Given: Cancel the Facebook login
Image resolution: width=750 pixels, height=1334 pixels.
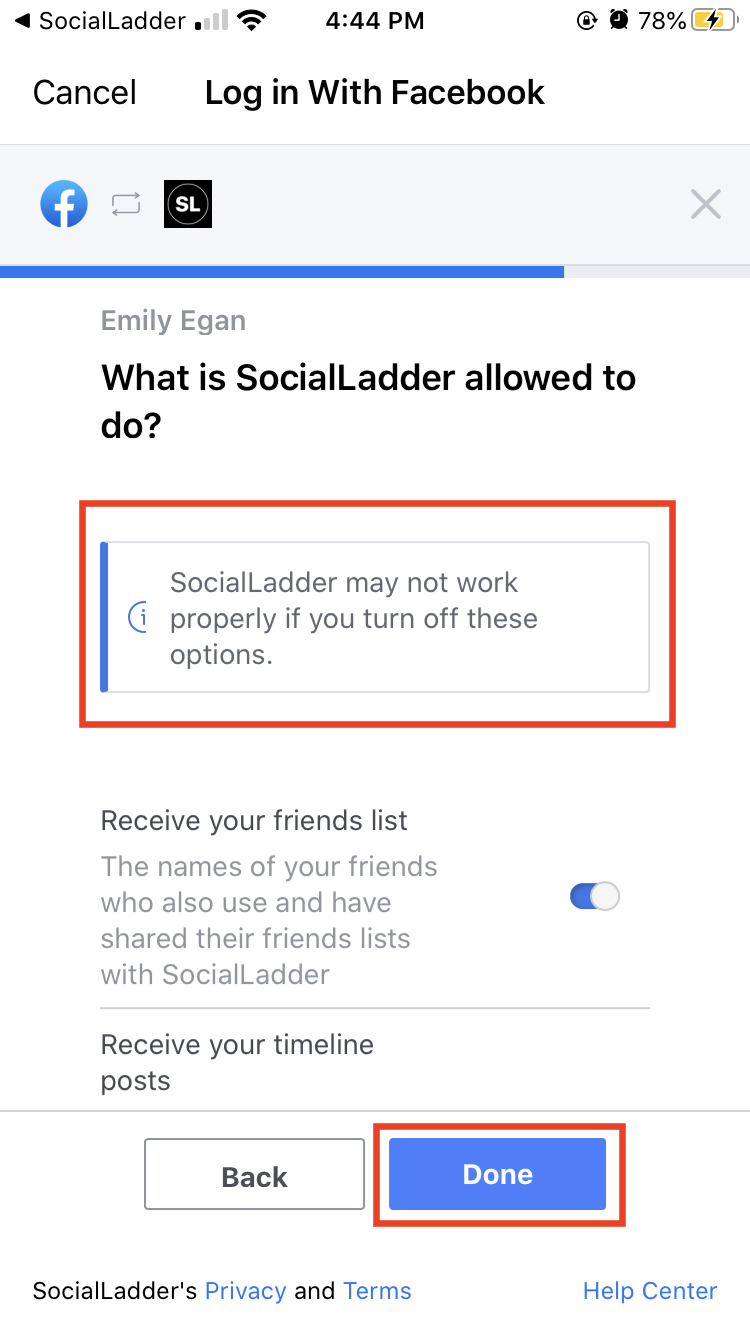Looking at the screenshot, I should pyautogui.click(x=85, y=93).
